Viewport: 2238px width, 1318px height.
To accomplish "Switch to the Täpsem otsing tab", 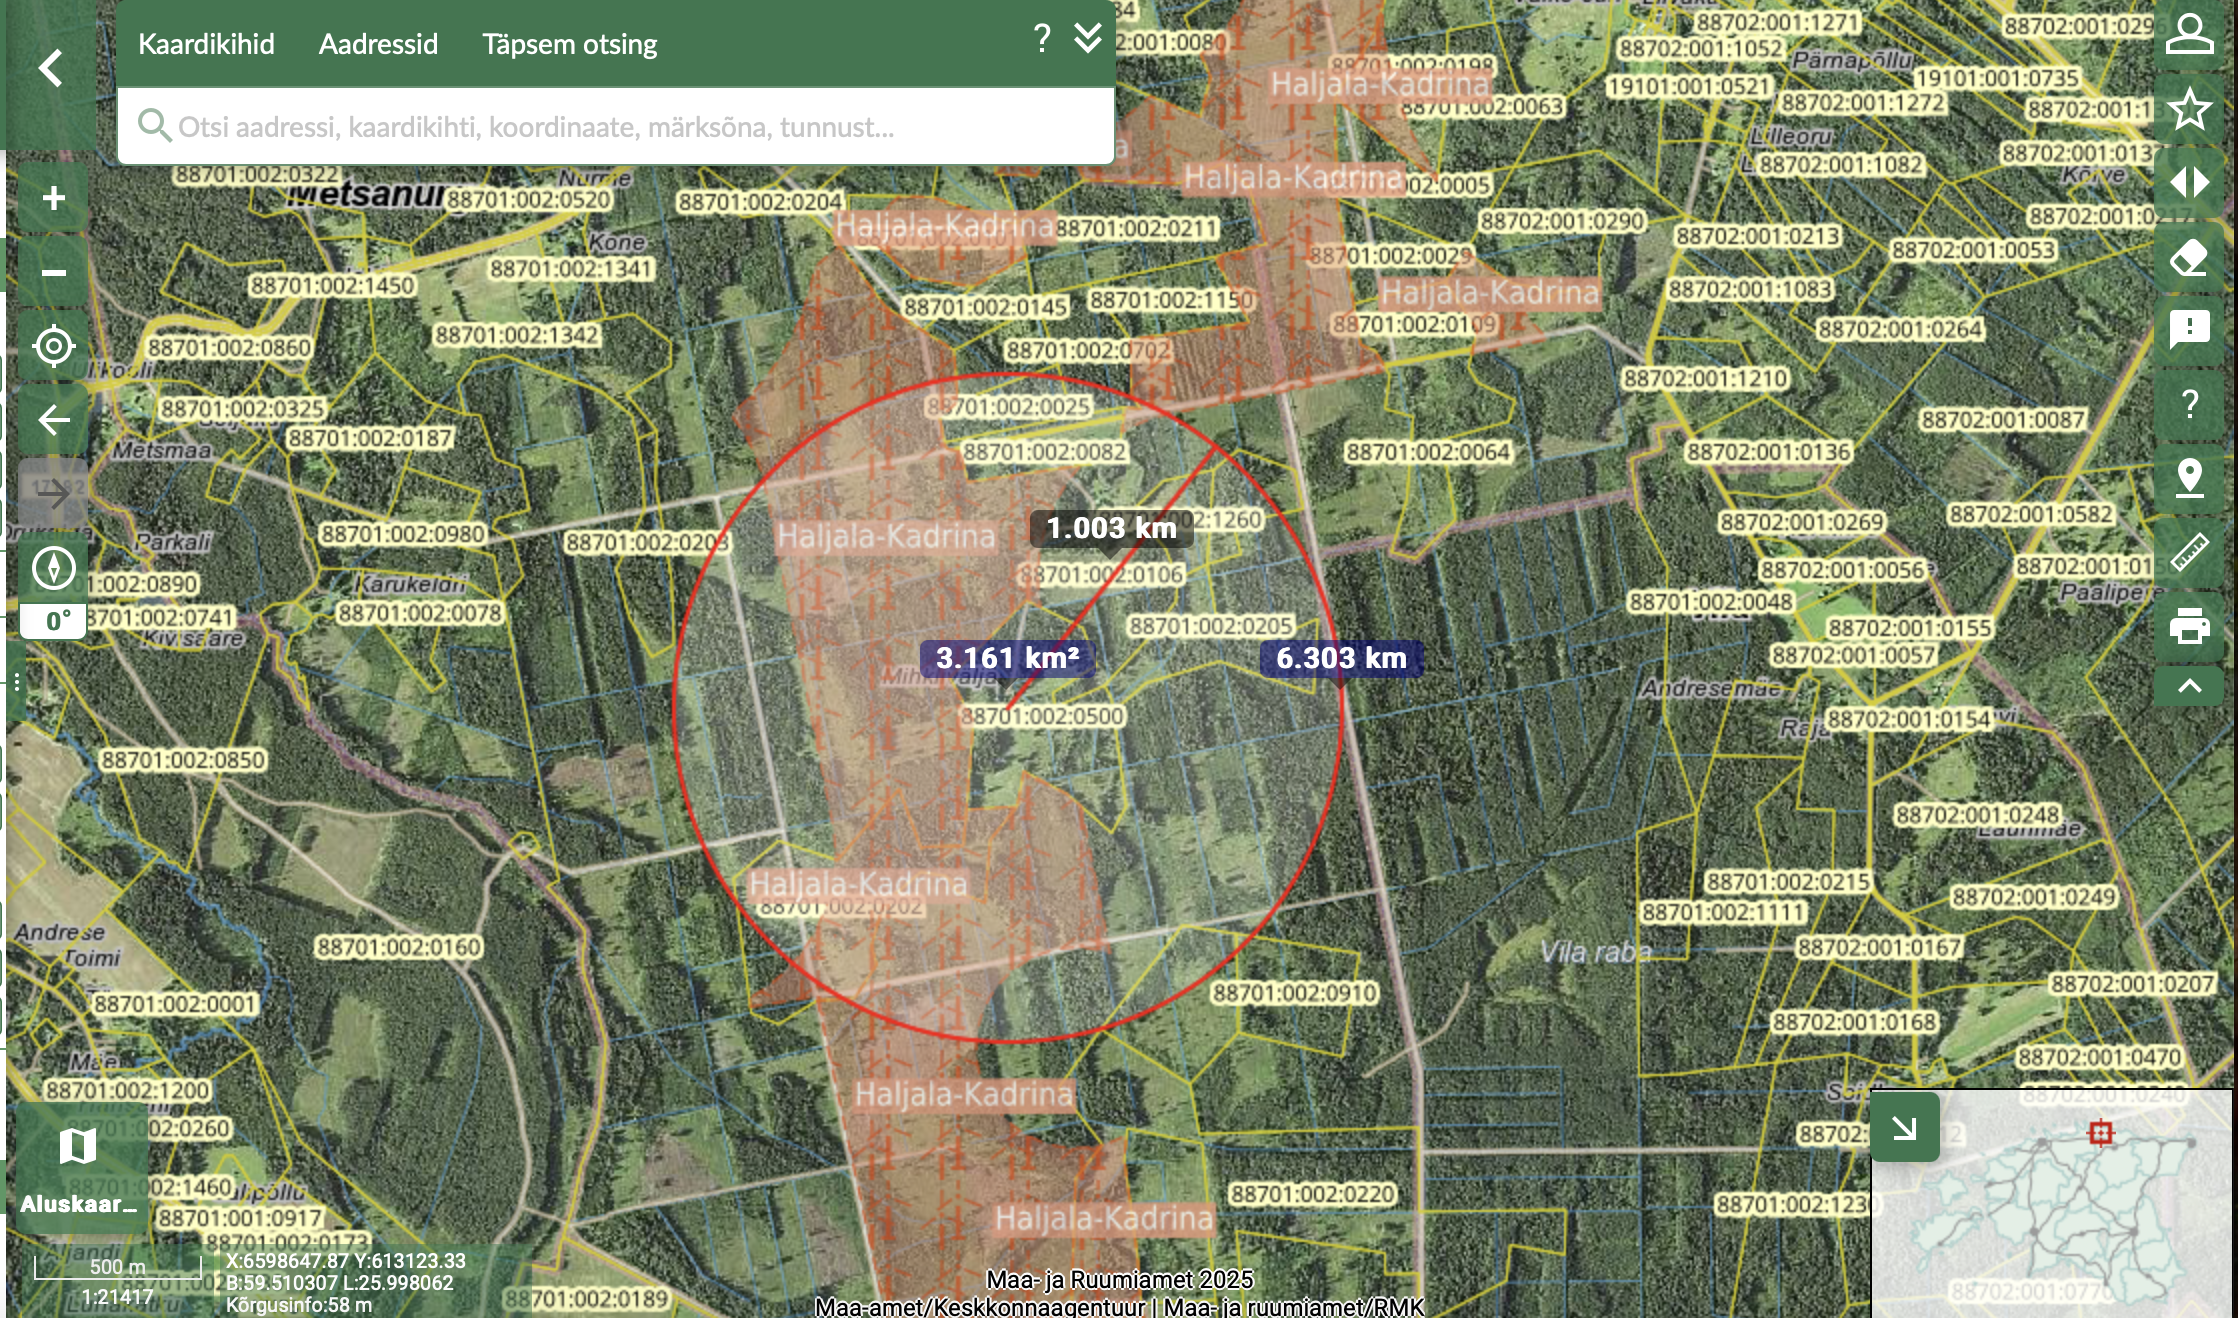I will pyautogui.click(x=569, y=44).
